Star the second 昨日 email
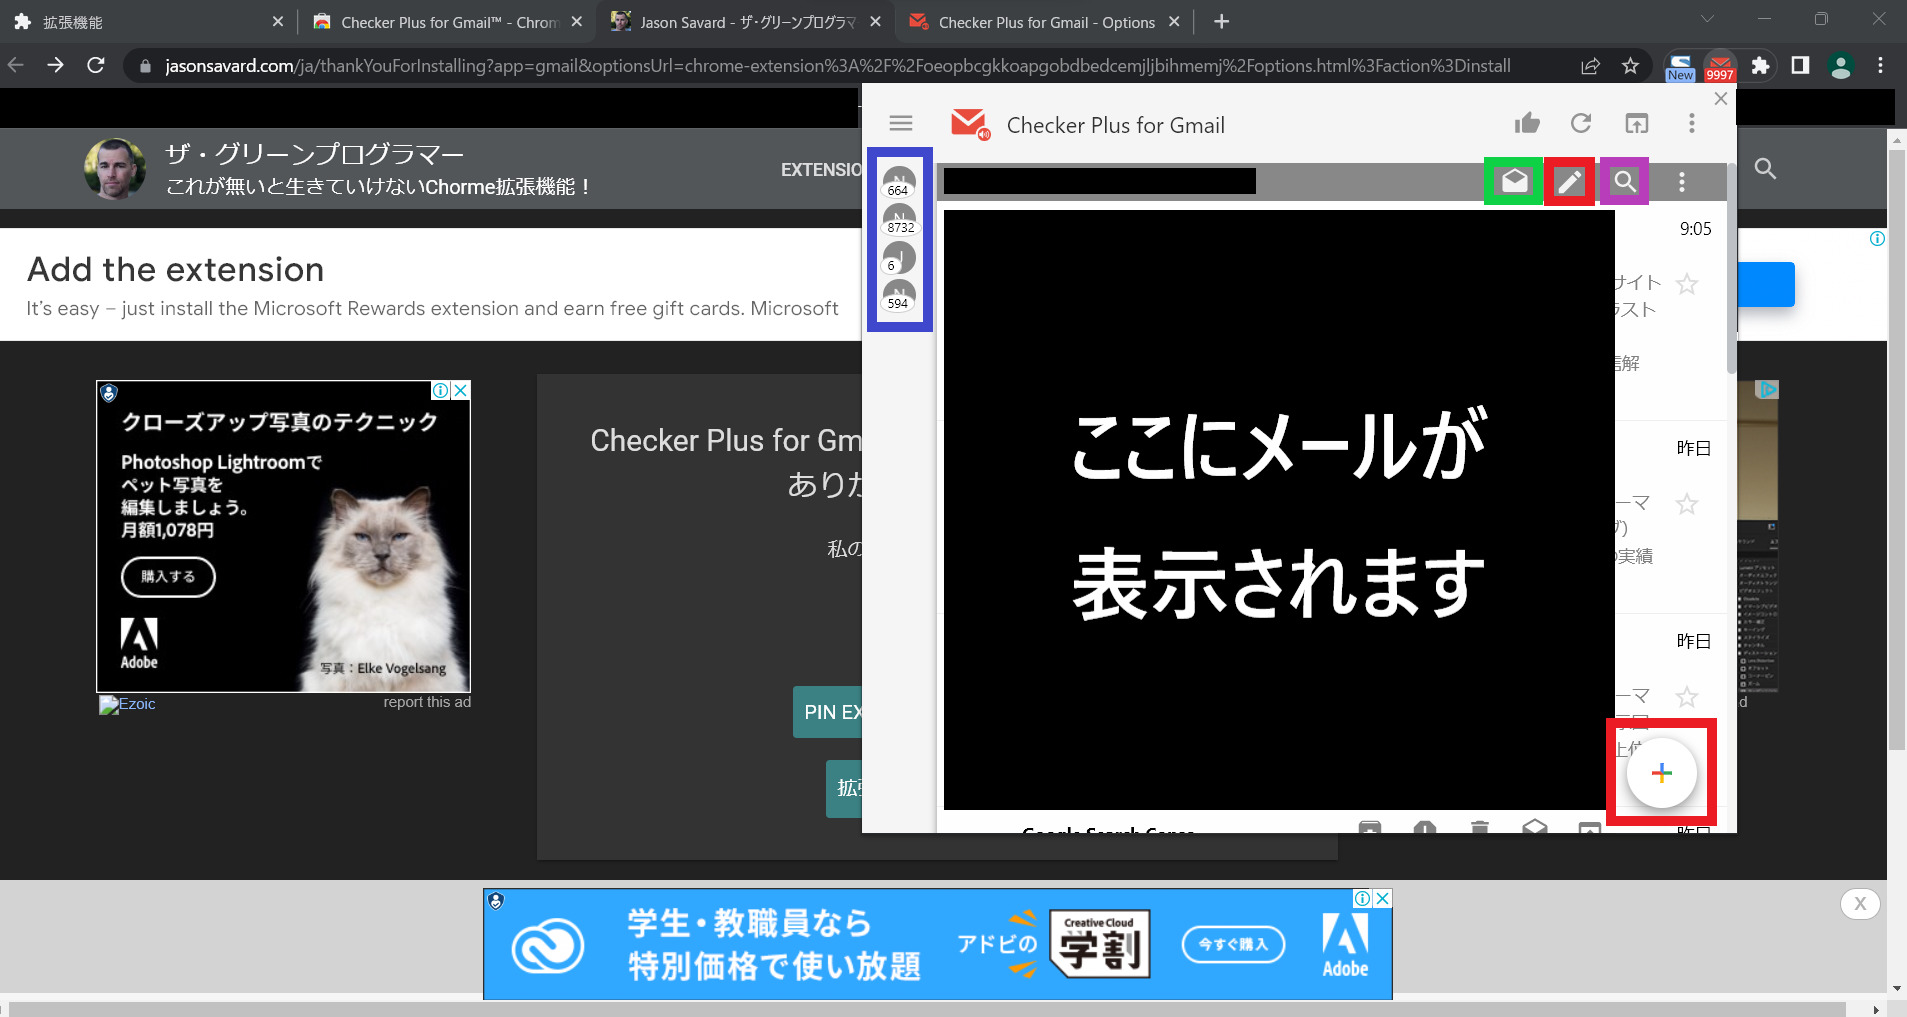 click(1687, 697)
